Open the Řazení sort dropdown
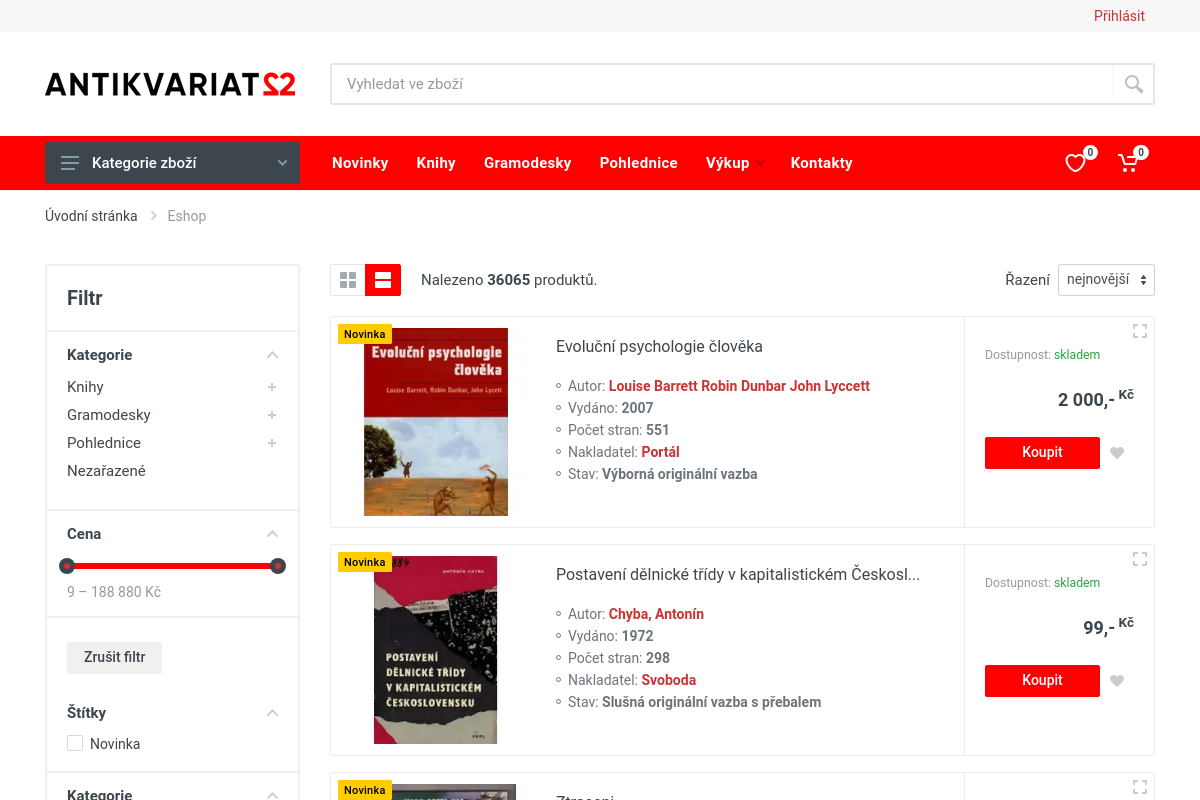The height and width of the screenshot is (800, 1200). (x=1106, y=280)
